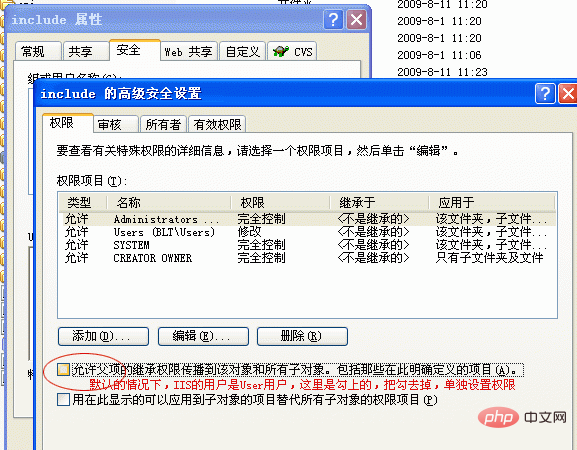Screen dimensions: 577x450
Task: Sort by the 应用于 column header
Action: 492,202
